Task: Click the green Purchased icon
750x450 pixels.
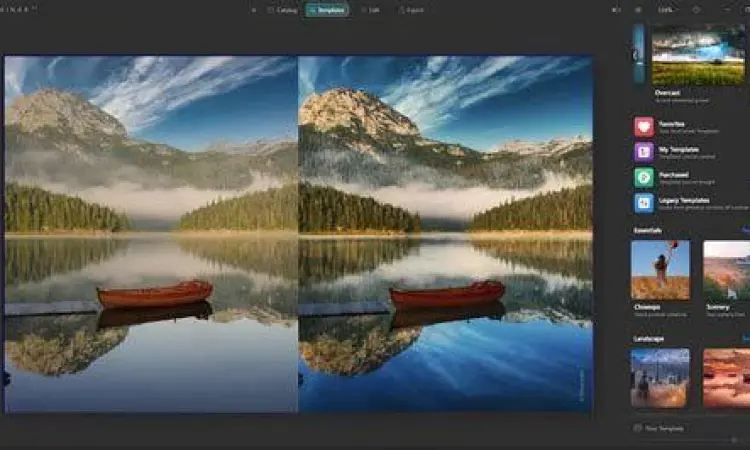Action: (644, 177)
